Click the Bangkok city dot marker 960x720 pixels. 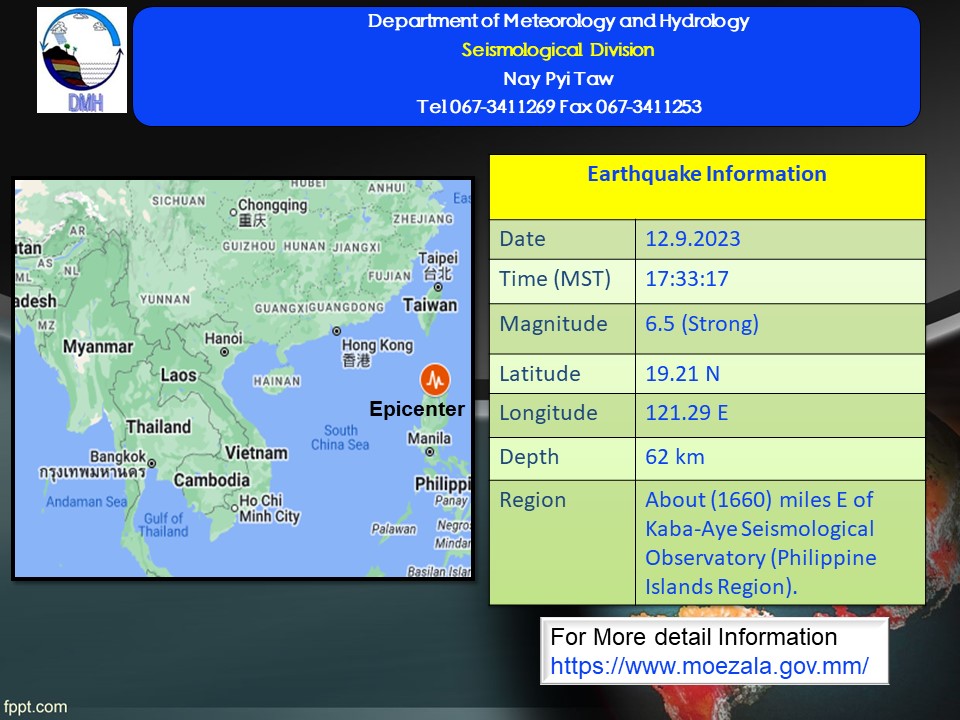(x=152, y=463)
